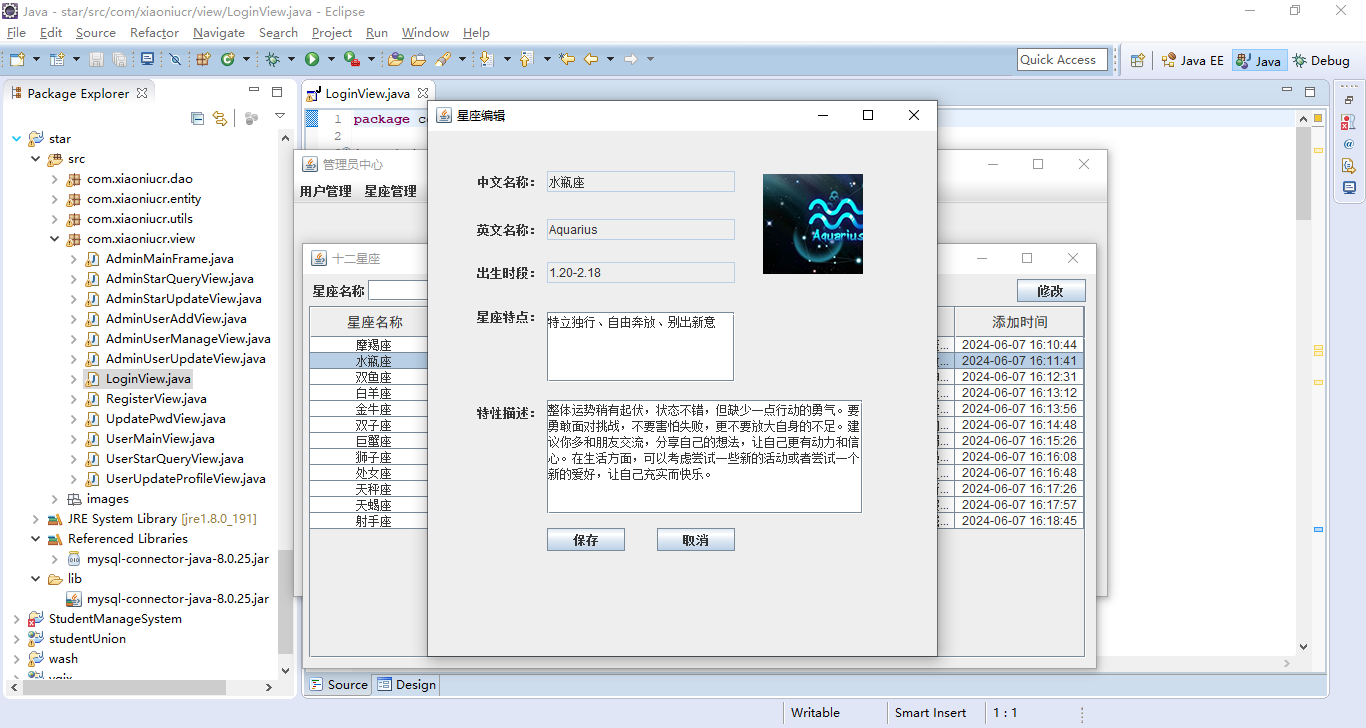Viewport: 1366px width, 728px height.
Task: Click the Console icon in right trim bar
Action: (1349, 187)
